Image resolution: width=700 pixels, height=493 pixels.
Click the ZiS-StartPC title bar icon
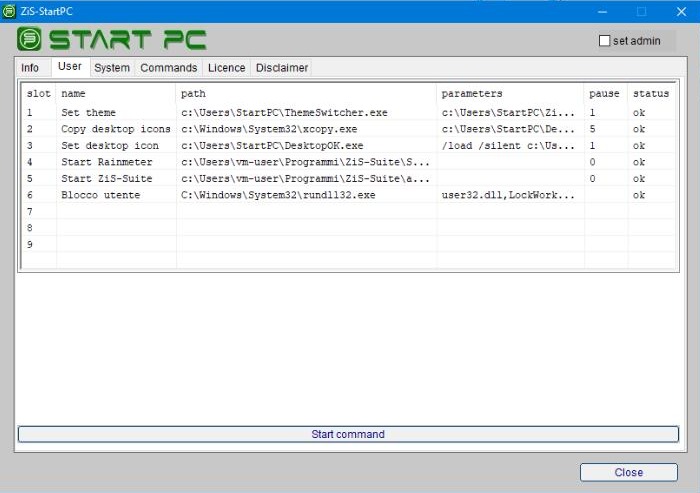click(9, 11)
